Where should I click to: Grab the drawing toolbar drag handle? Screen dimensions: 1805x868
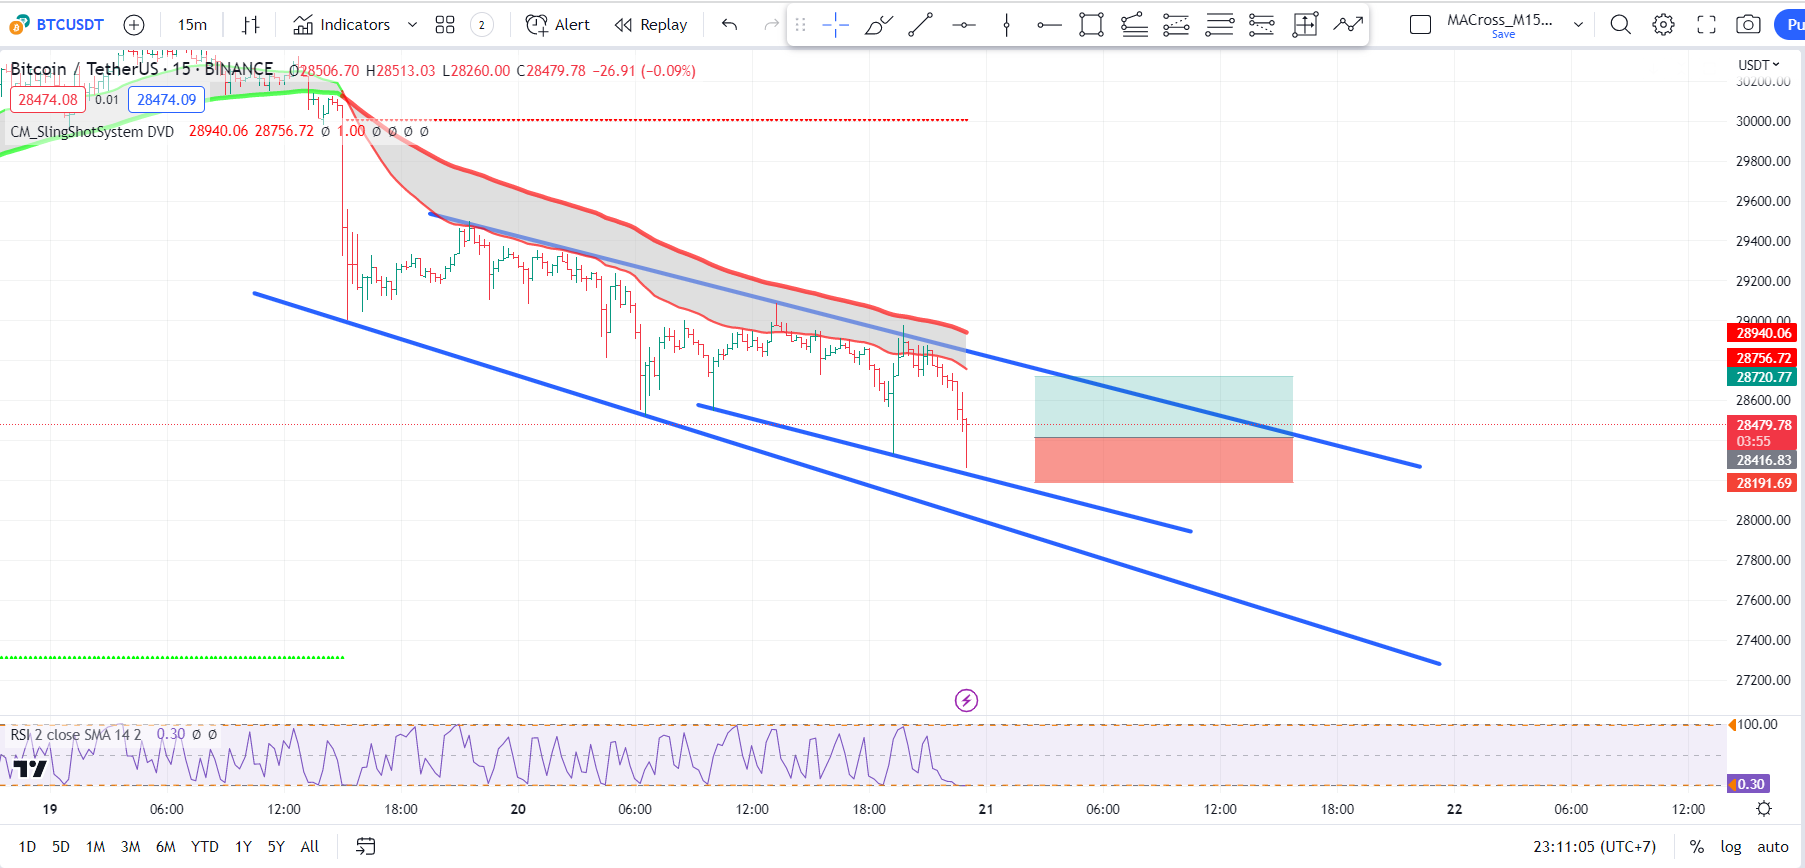800,25
